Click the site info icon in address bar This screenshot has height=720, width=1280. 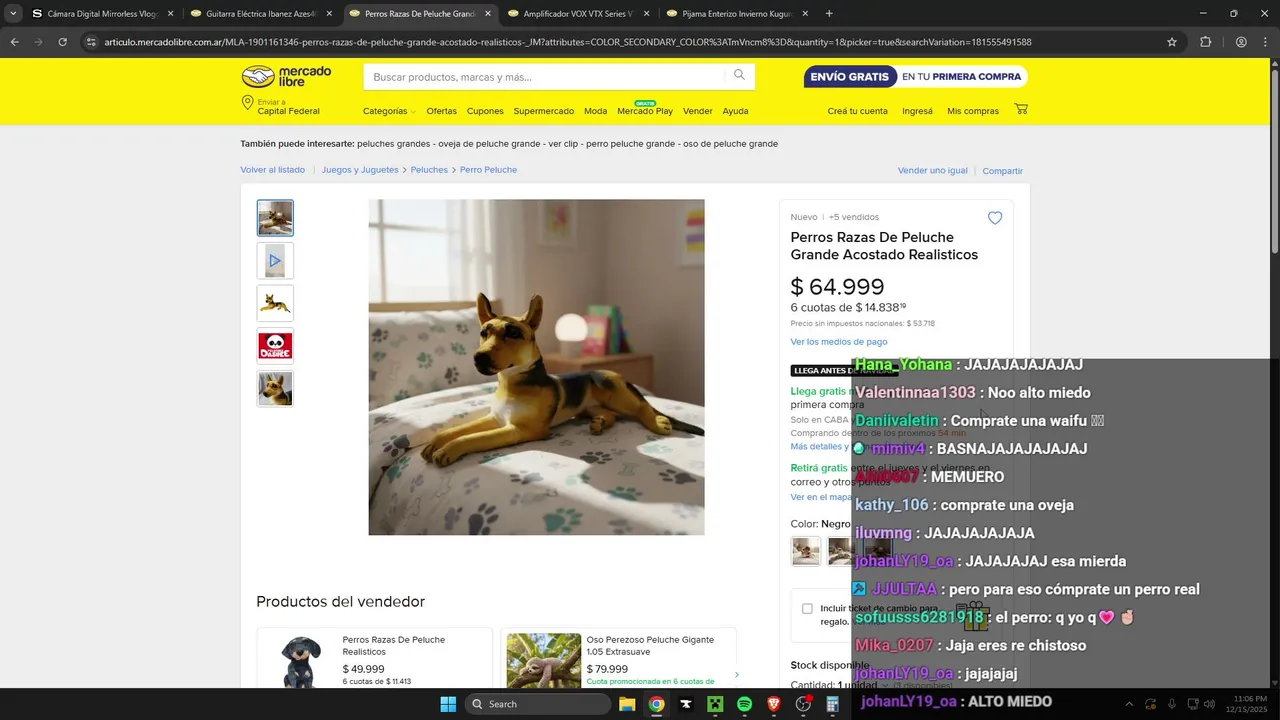(91, 42)
